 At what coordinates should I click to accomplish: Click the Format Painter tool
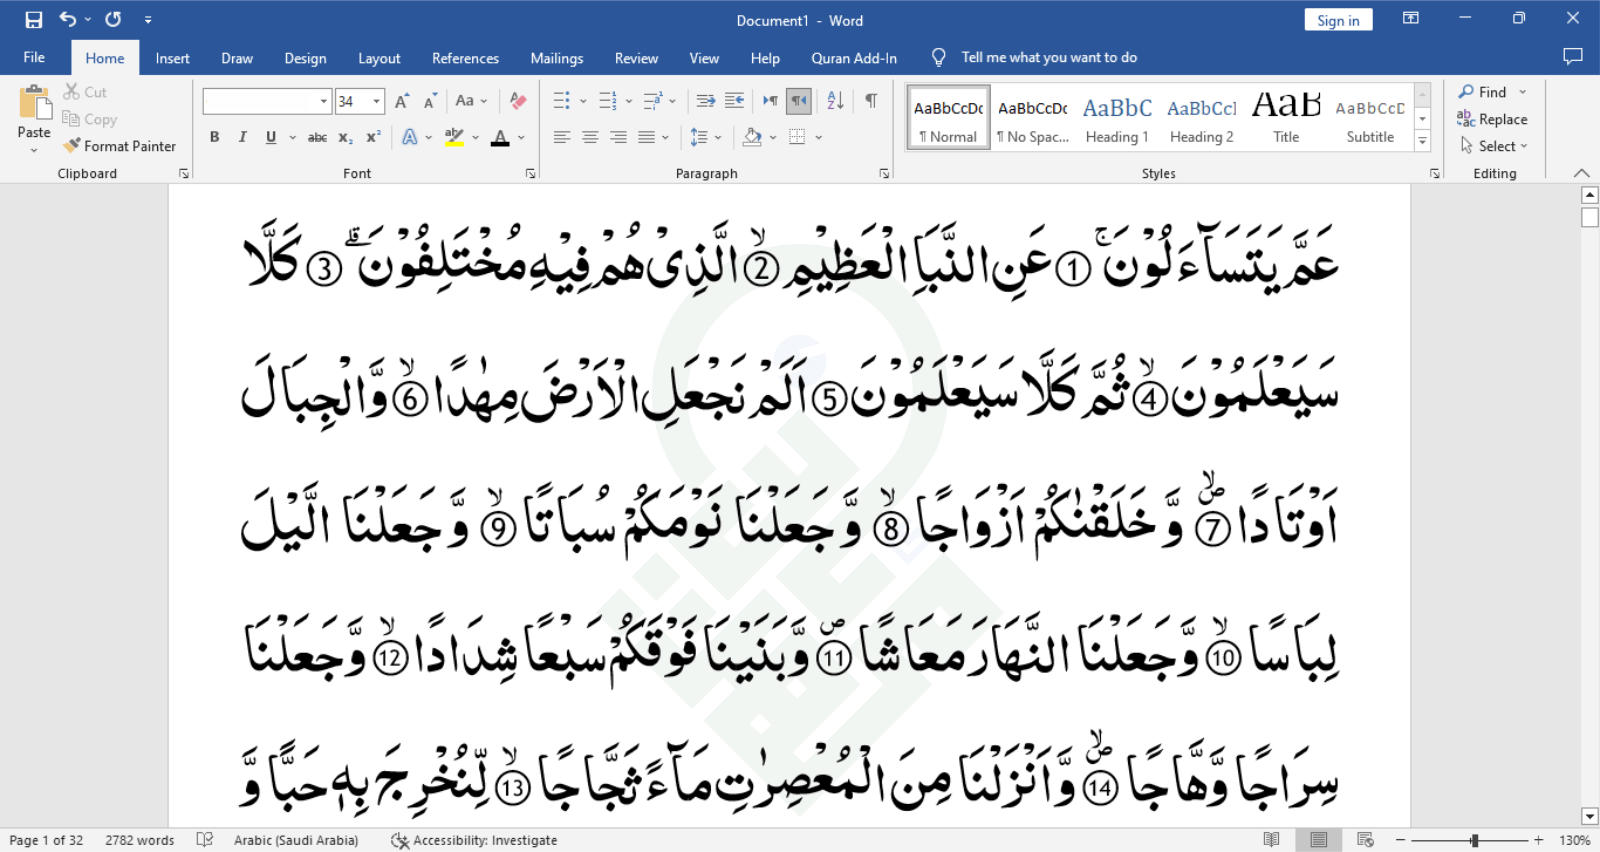[119, 146]
